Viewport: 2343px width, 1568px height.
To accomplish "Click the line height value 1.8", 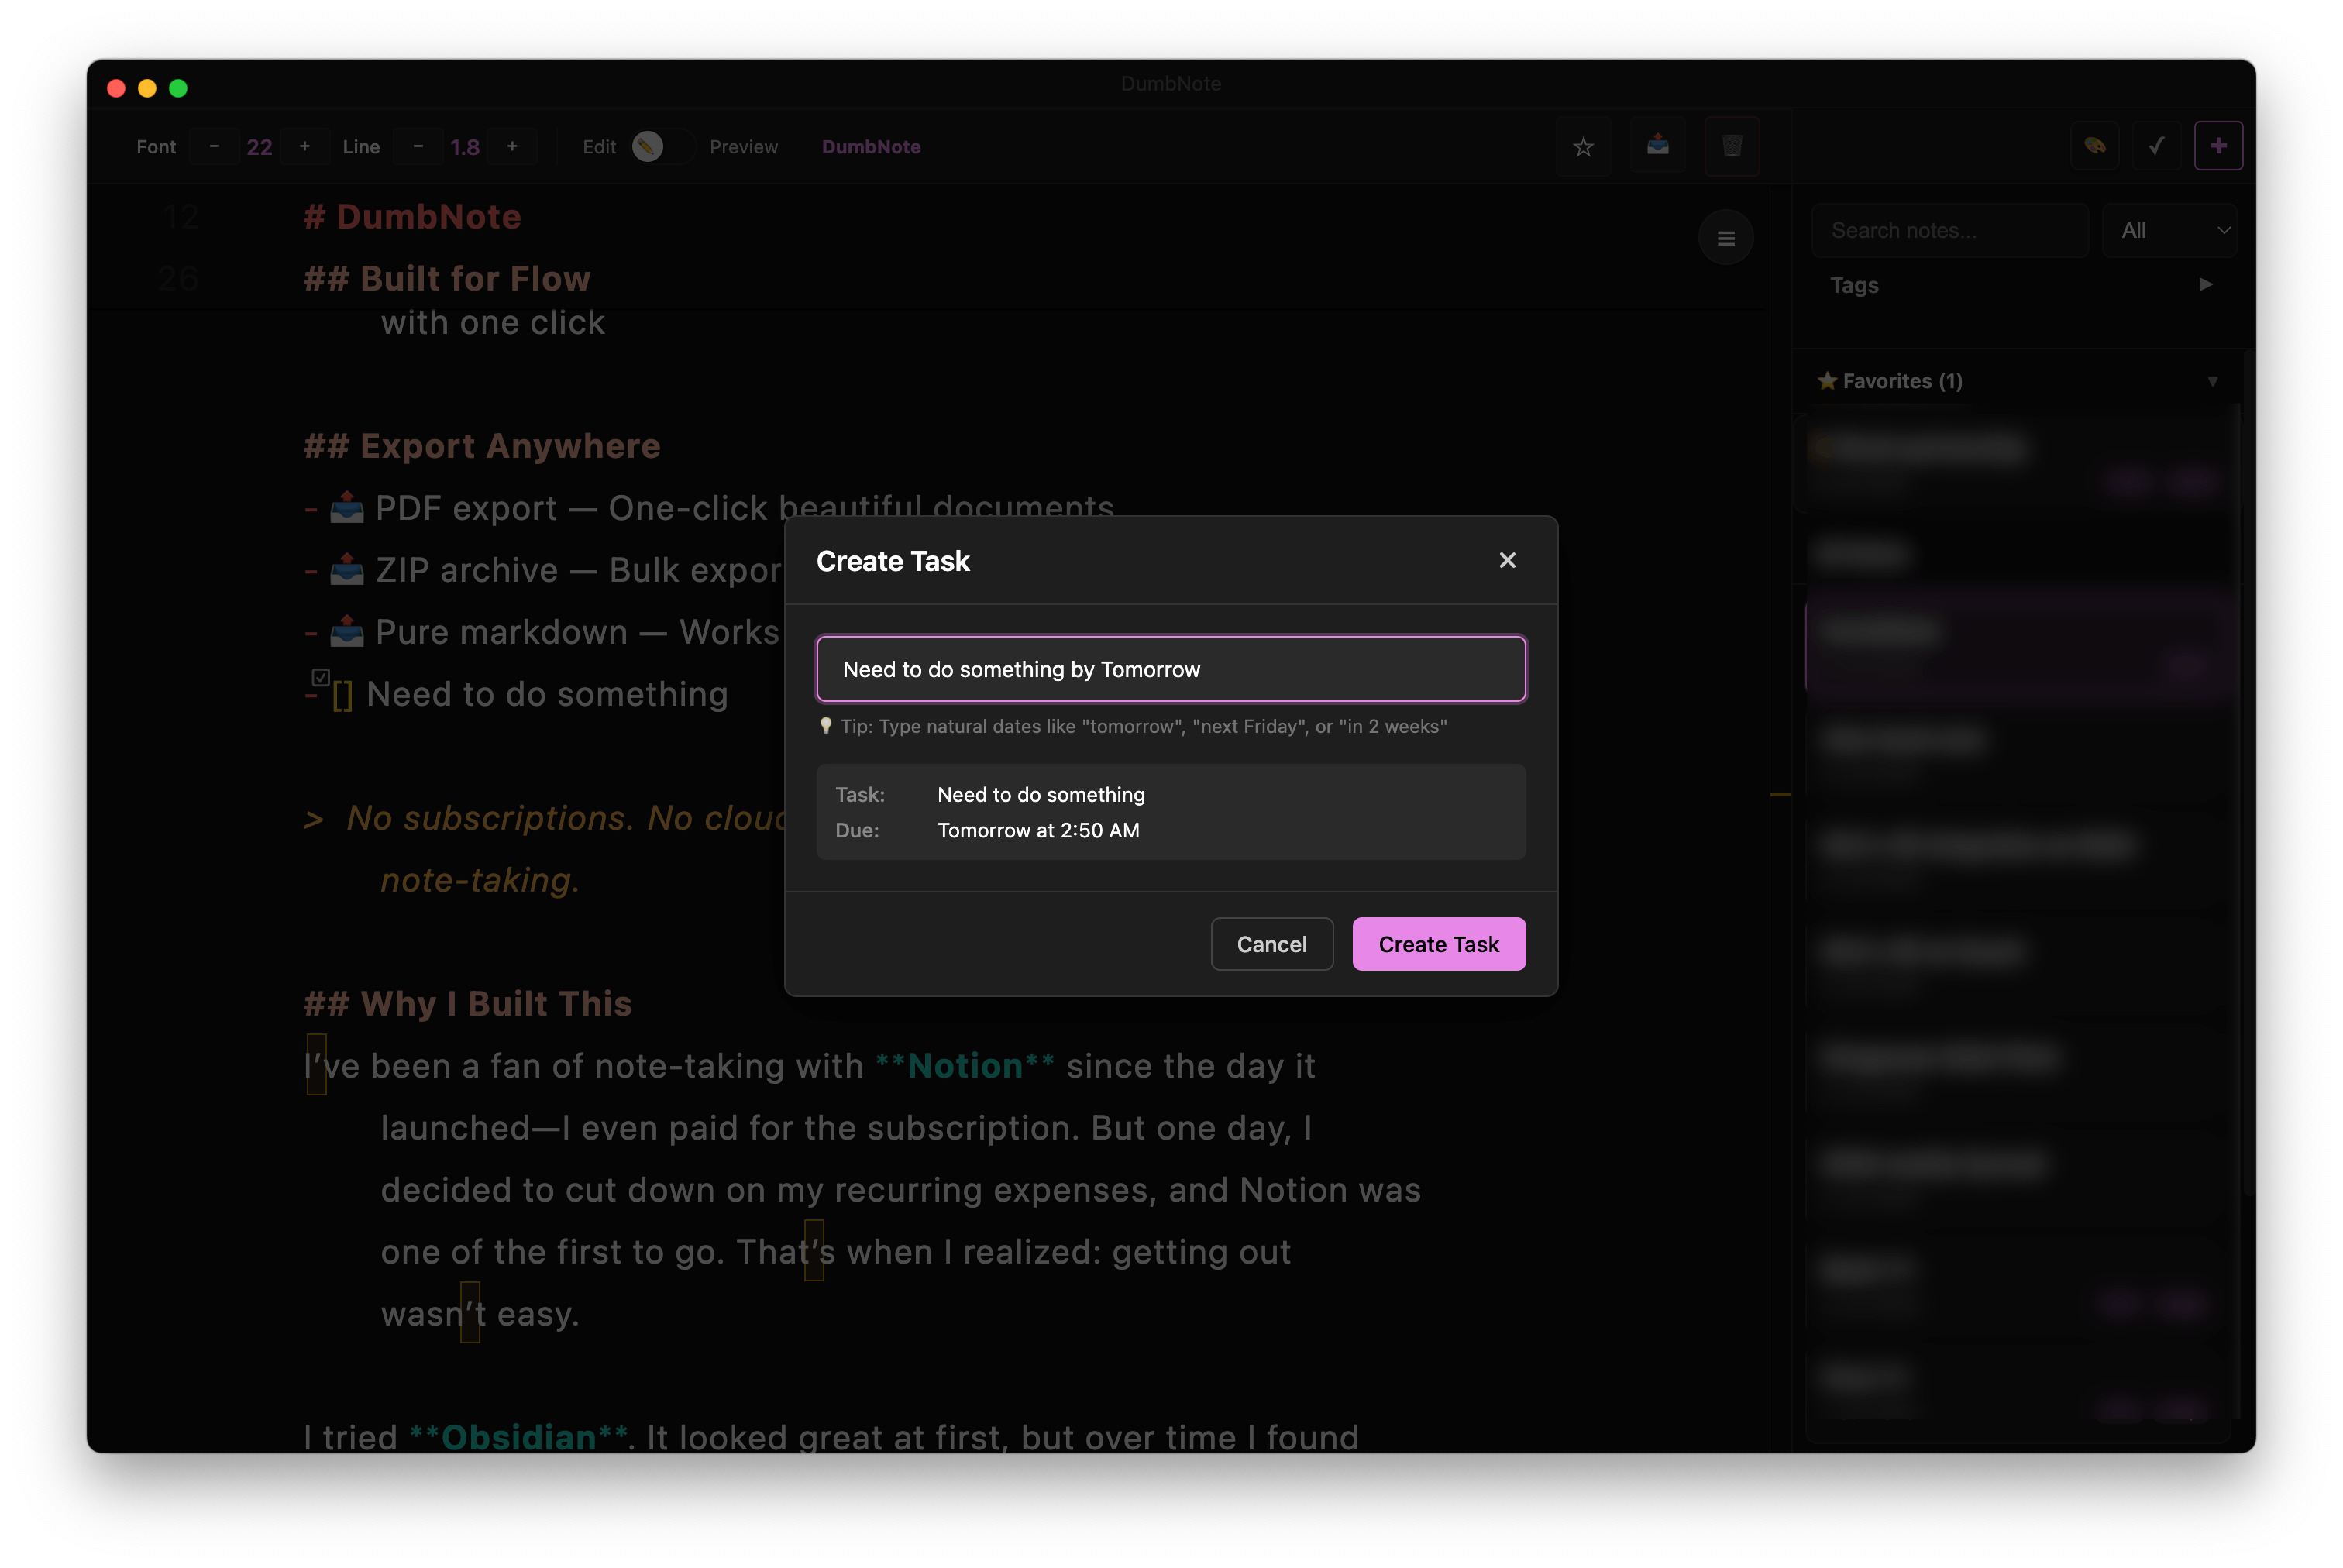I will [465, 147].
